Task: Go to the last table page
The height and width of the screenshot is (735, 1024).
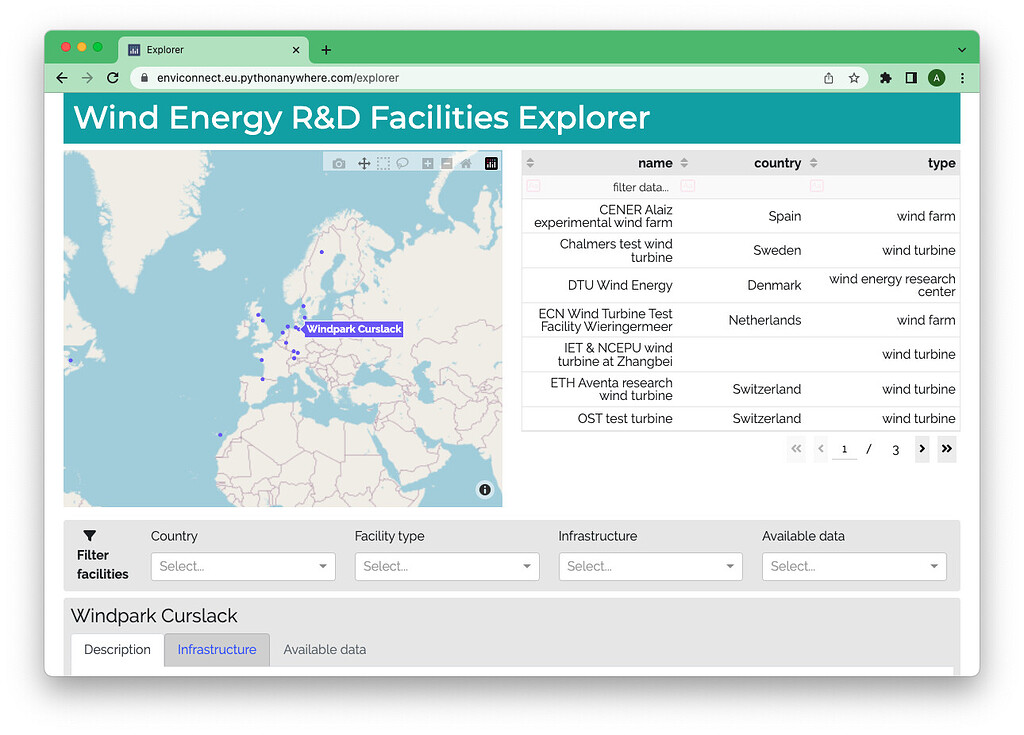Action: click(x=946, y=449)
